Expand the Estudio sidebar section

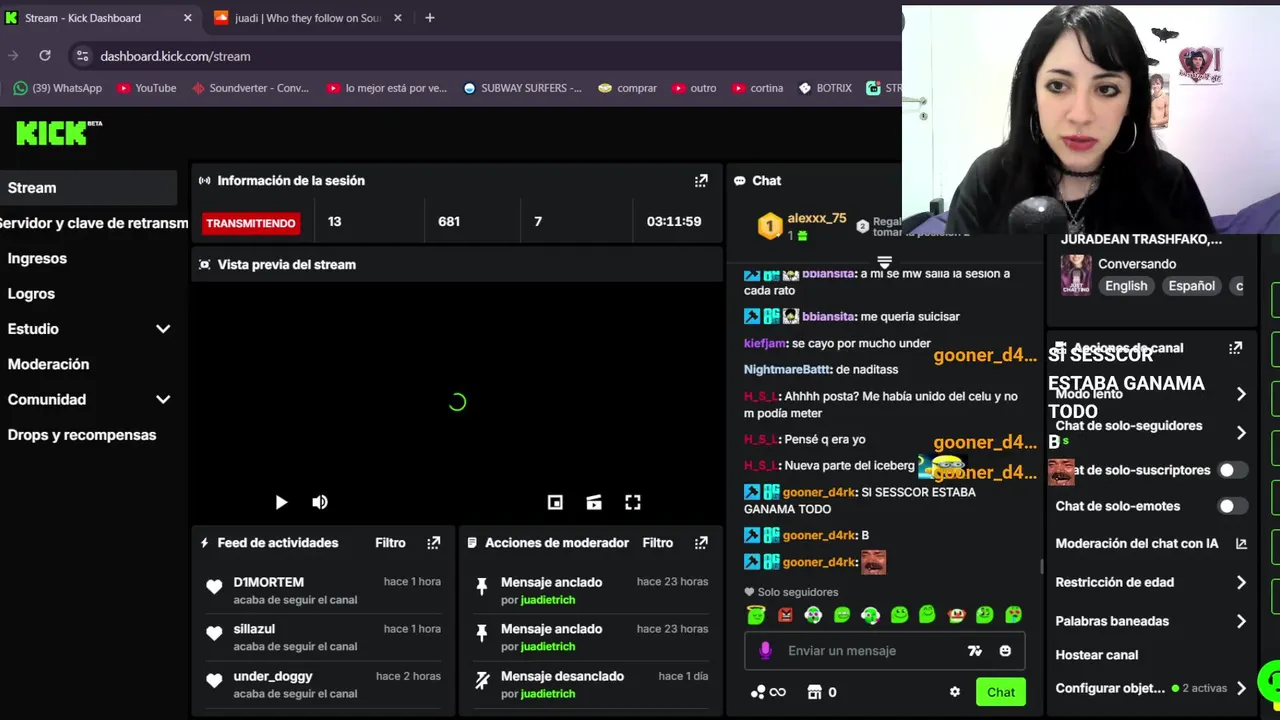pyautogui.click(x=163, y=329)
